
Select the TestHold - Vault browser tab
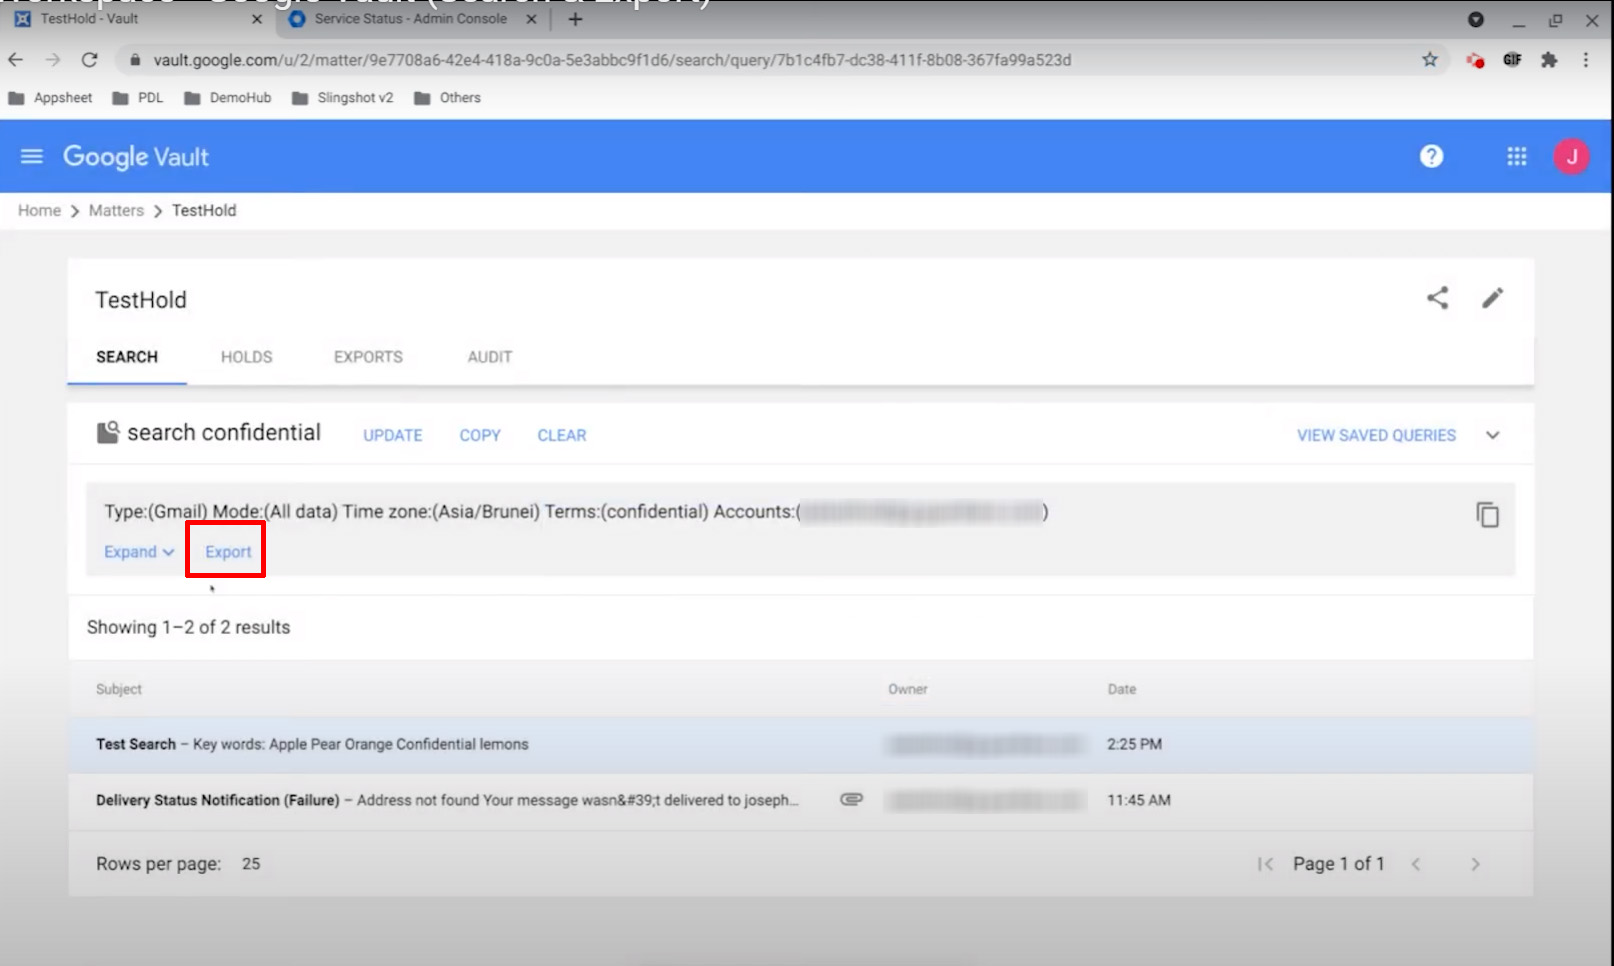(138, 19)
